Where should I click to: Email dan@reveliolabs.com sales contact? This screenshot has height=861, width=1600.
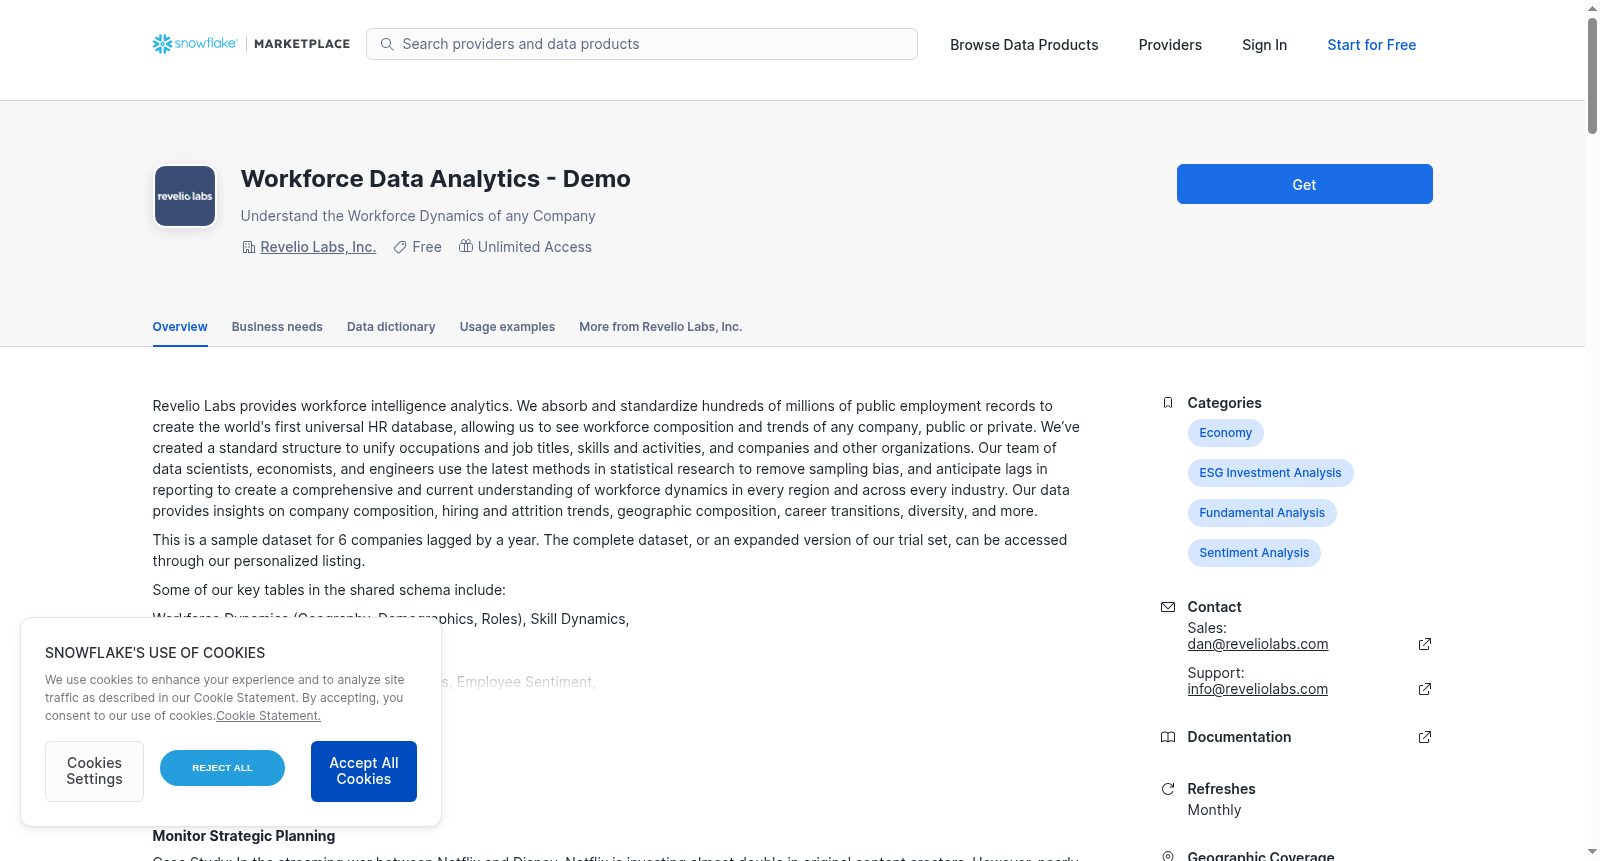tap(1257, 644)
